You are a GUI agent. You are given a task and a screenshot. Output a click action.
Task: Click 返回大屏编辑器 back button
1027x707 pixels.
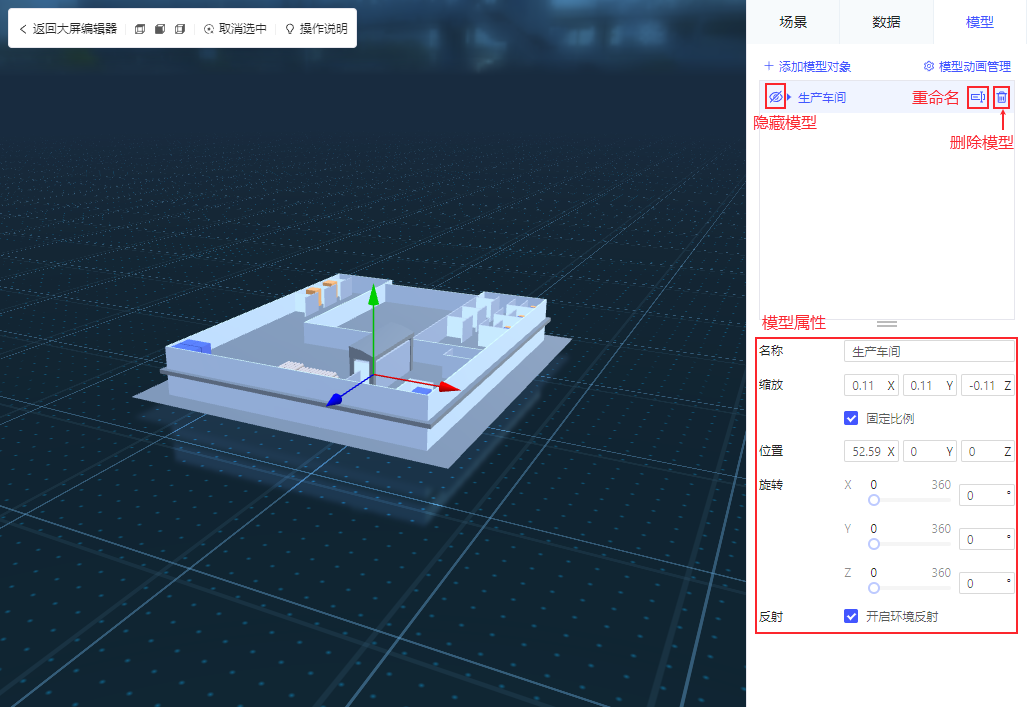point(68,29)
